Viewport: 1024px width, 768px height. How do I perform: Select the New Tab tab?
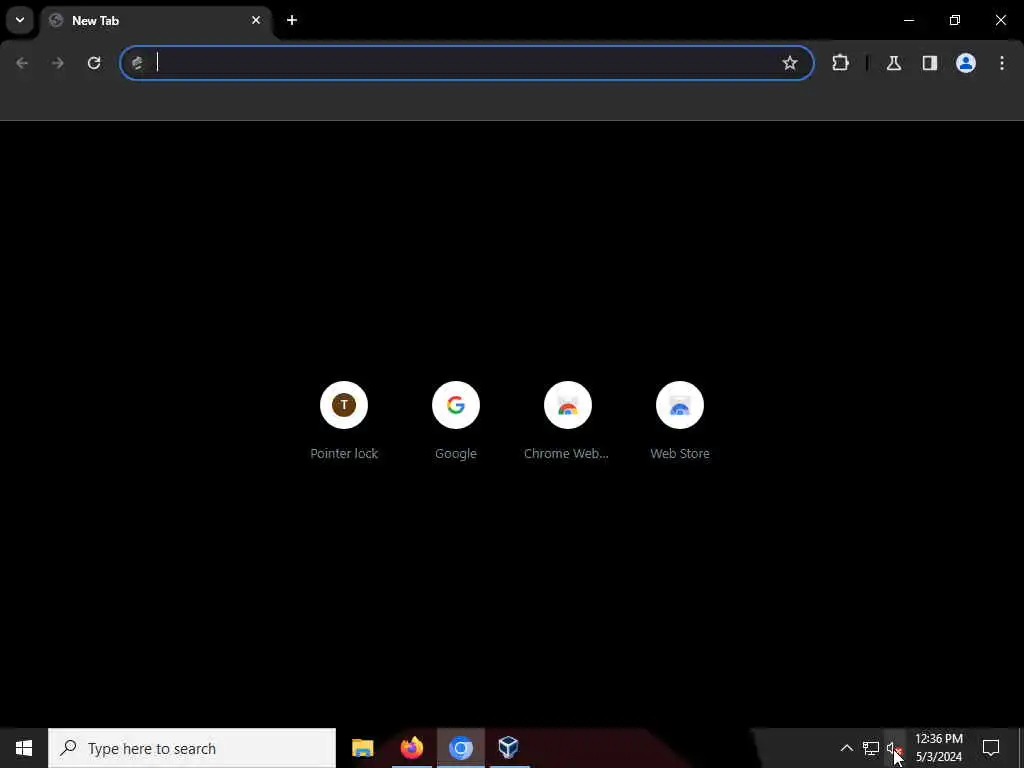point(157,21)
